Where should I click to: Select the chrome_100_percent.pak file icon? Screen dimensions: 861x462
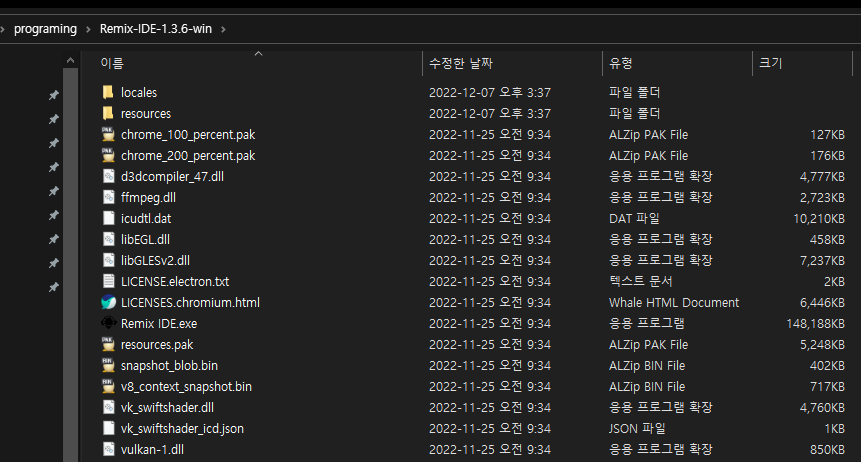click(x=108, y=134)
